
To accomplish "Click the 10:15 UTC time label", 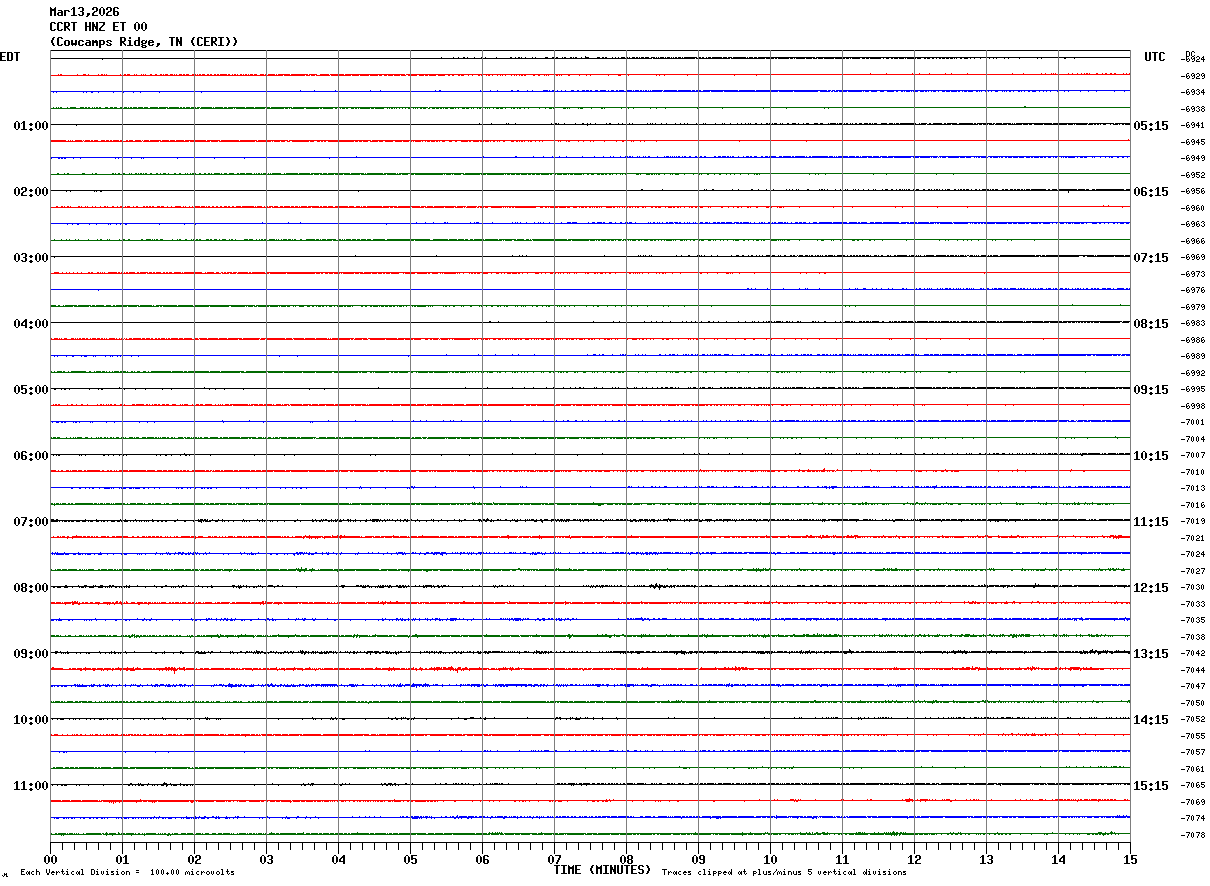I will [x=1150, y=456].
